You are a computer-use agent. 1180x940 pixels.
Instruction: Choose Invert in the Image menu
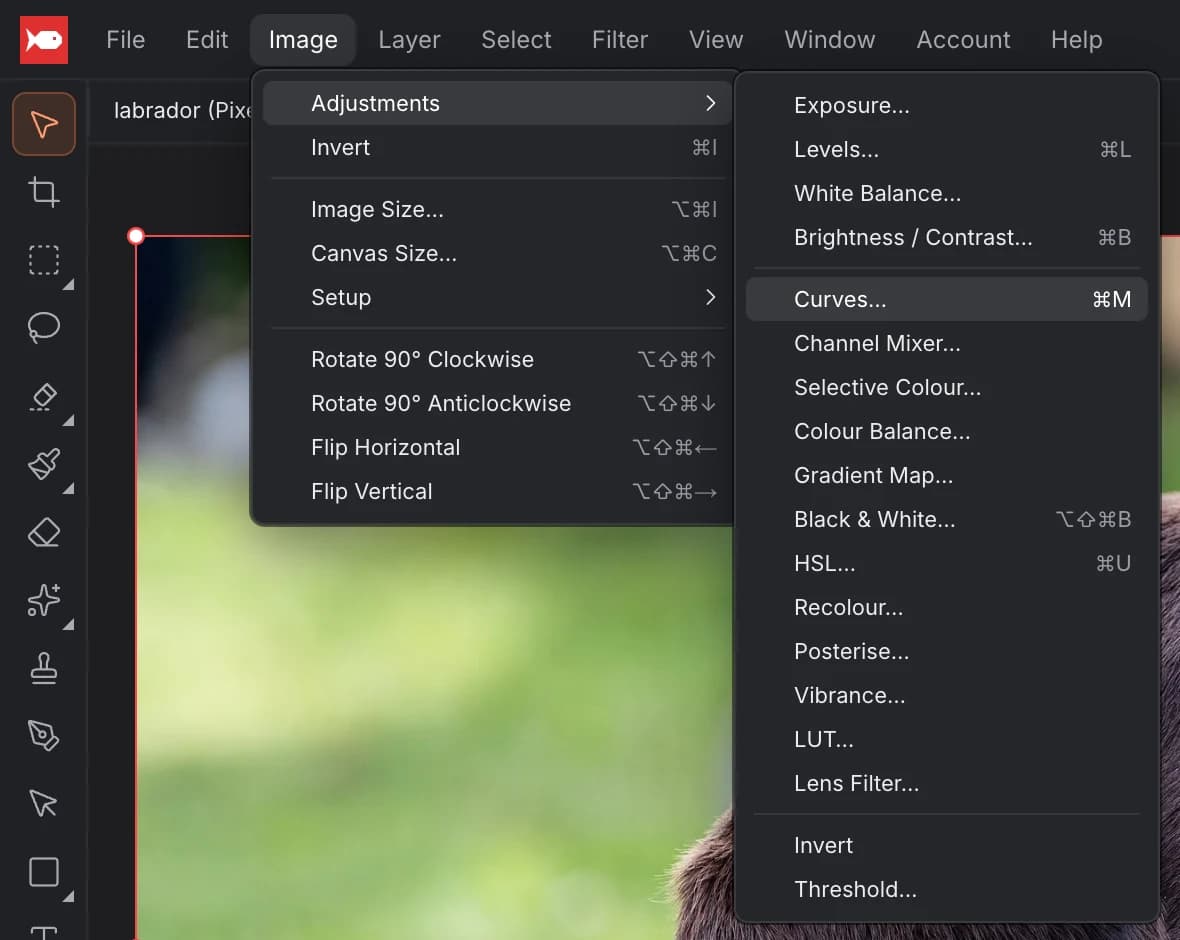tap(497, 148)
